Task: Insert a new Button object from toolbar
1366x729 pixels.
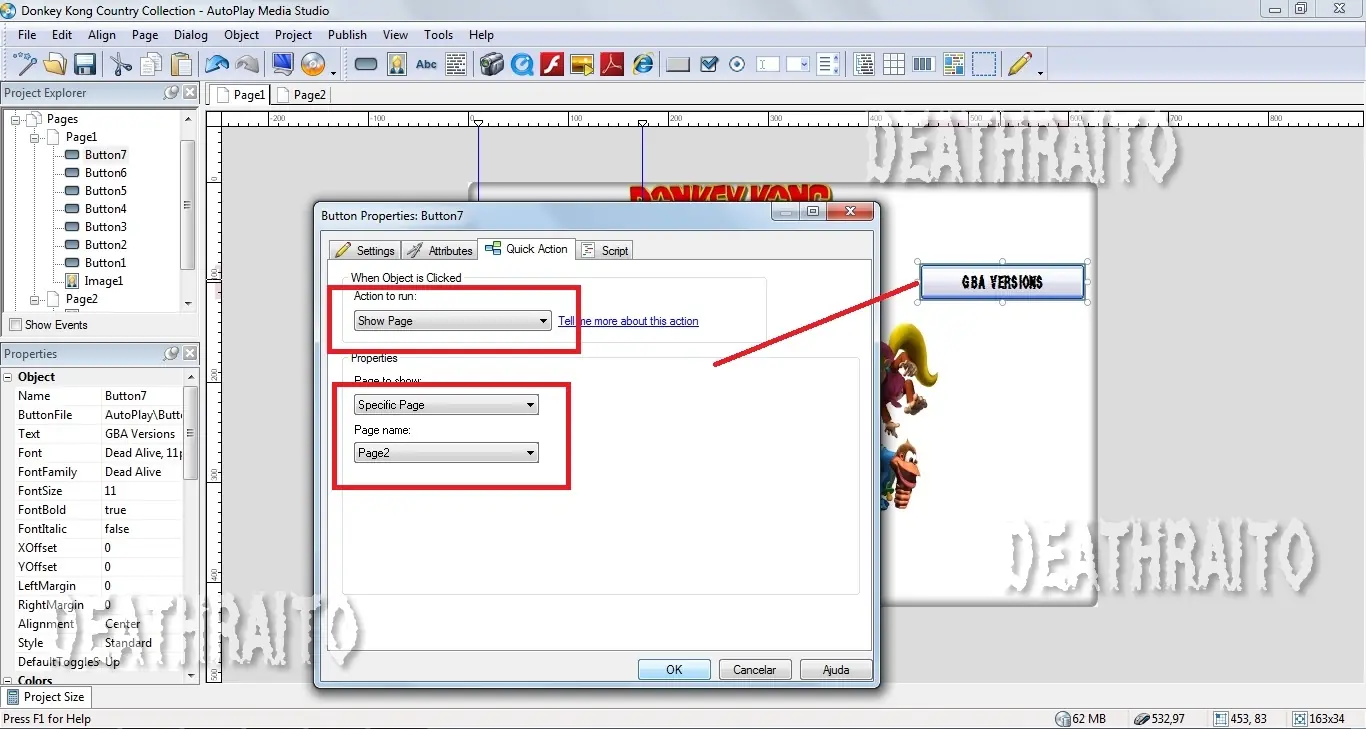Action: [x=366, y=65]
